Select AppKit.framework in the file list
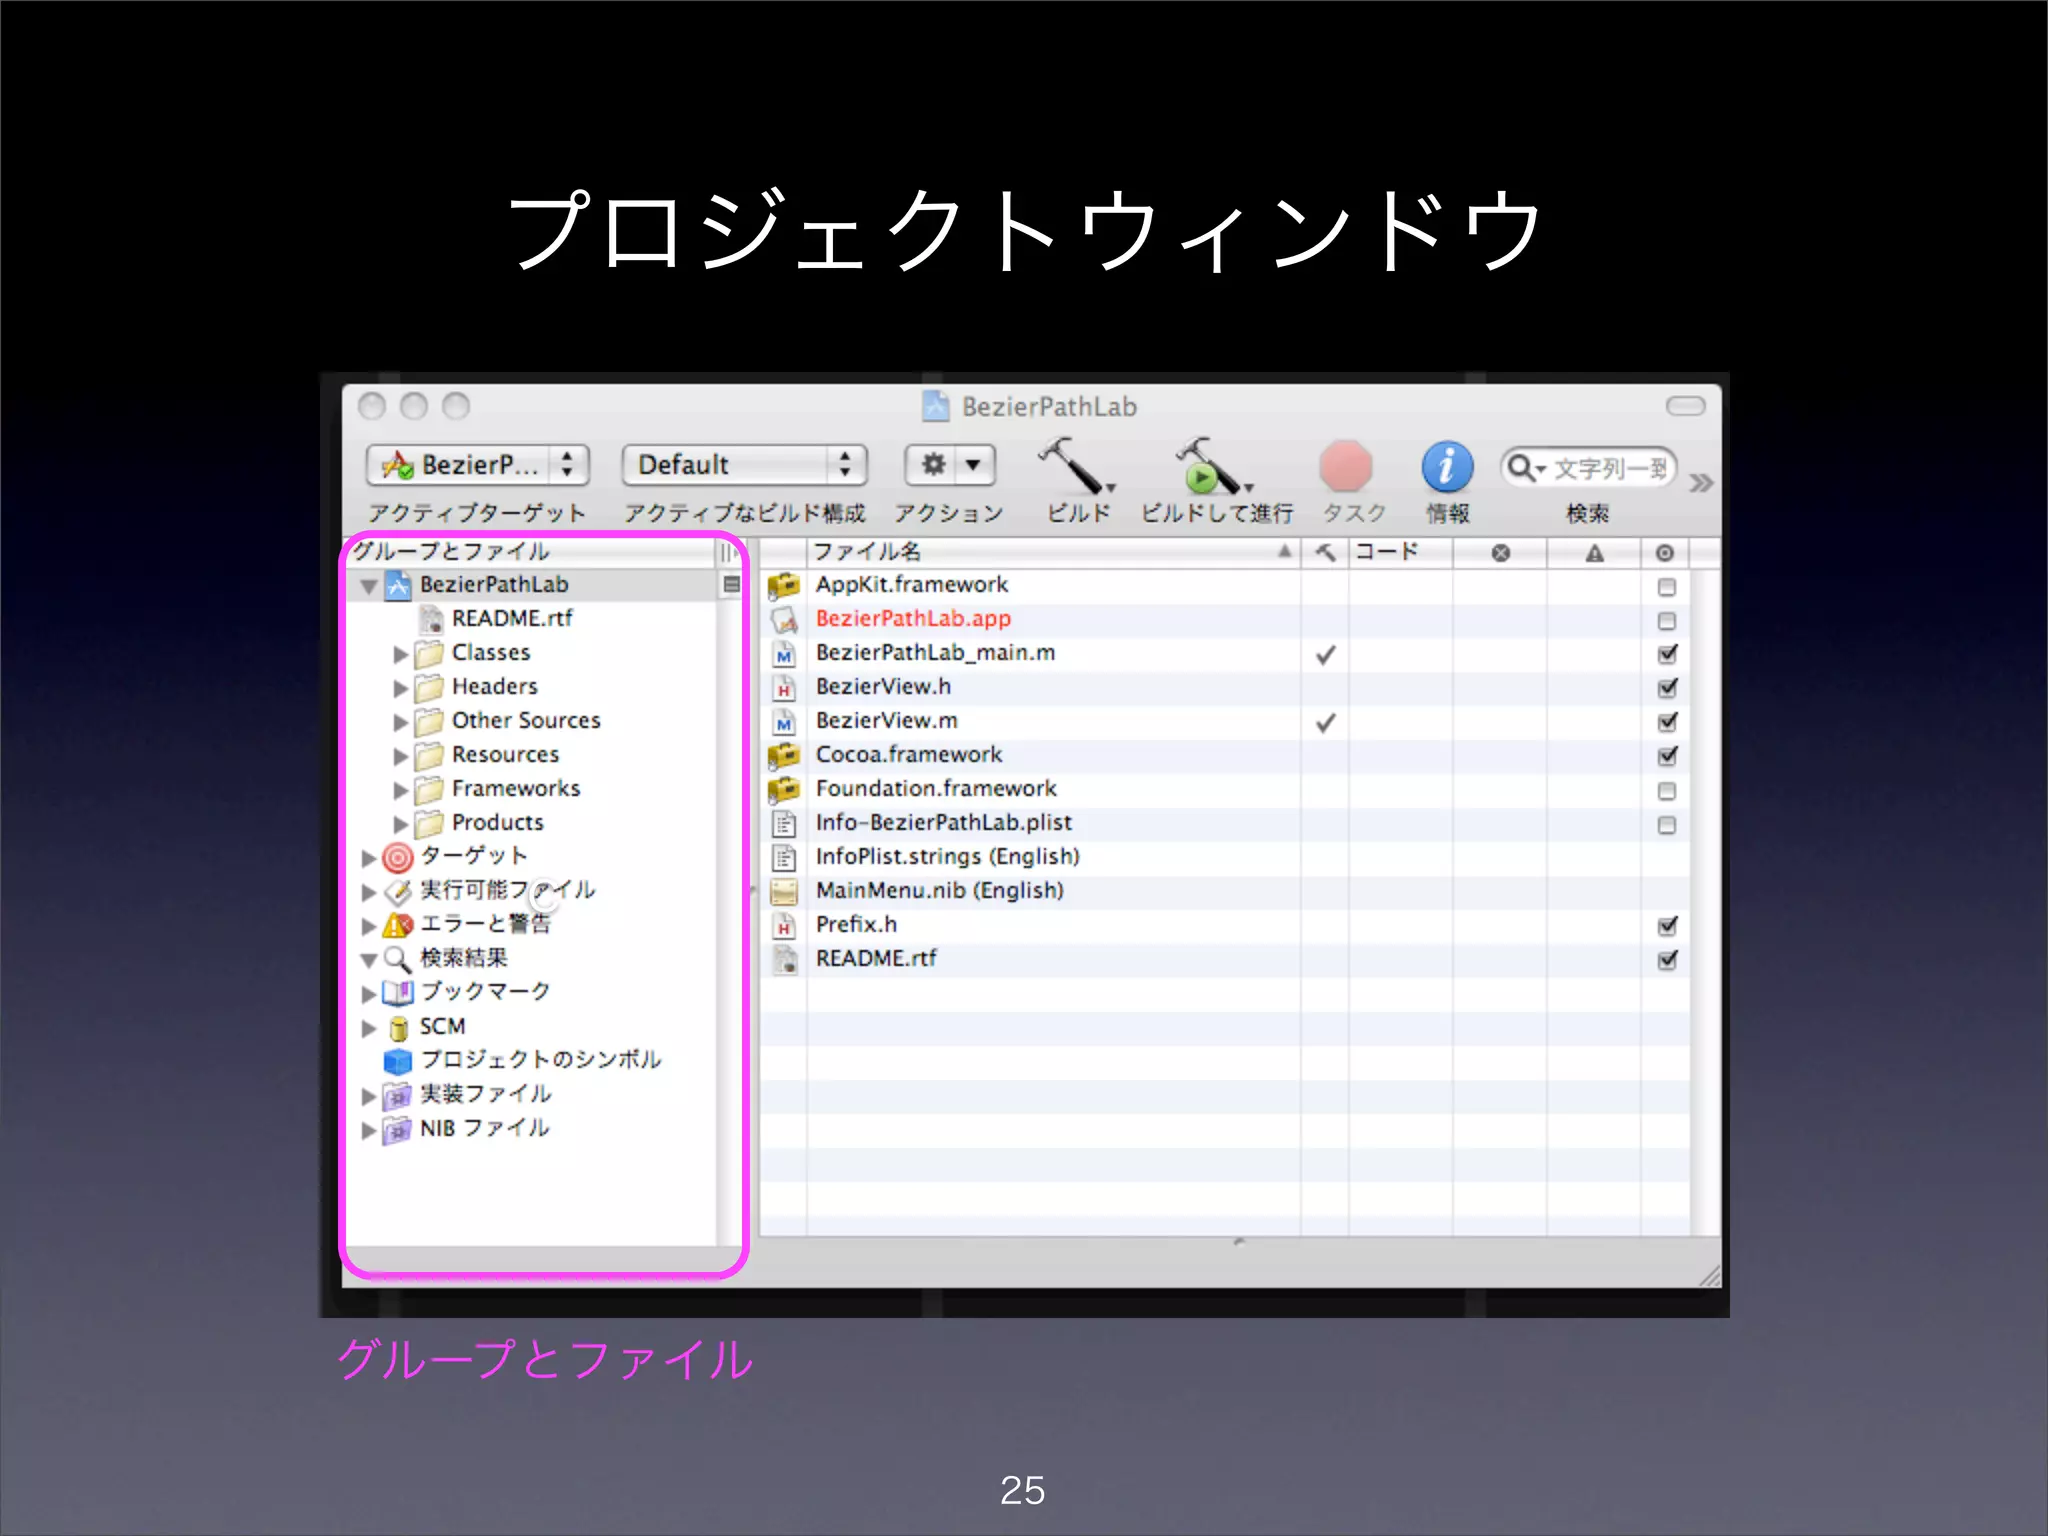This screenshot has width=2048, height=1536. (911, 585)
